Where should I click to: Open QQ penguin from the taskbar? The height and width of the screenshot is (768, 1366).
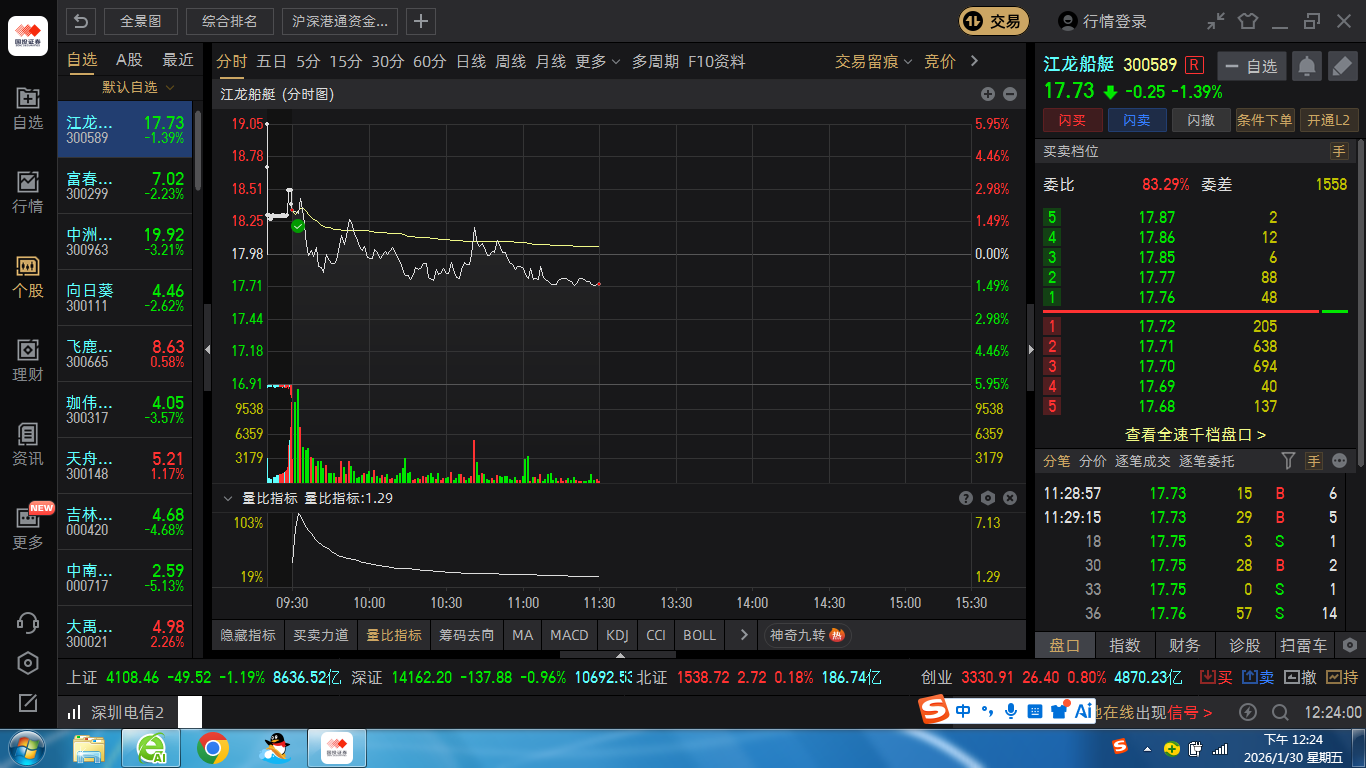274,748
